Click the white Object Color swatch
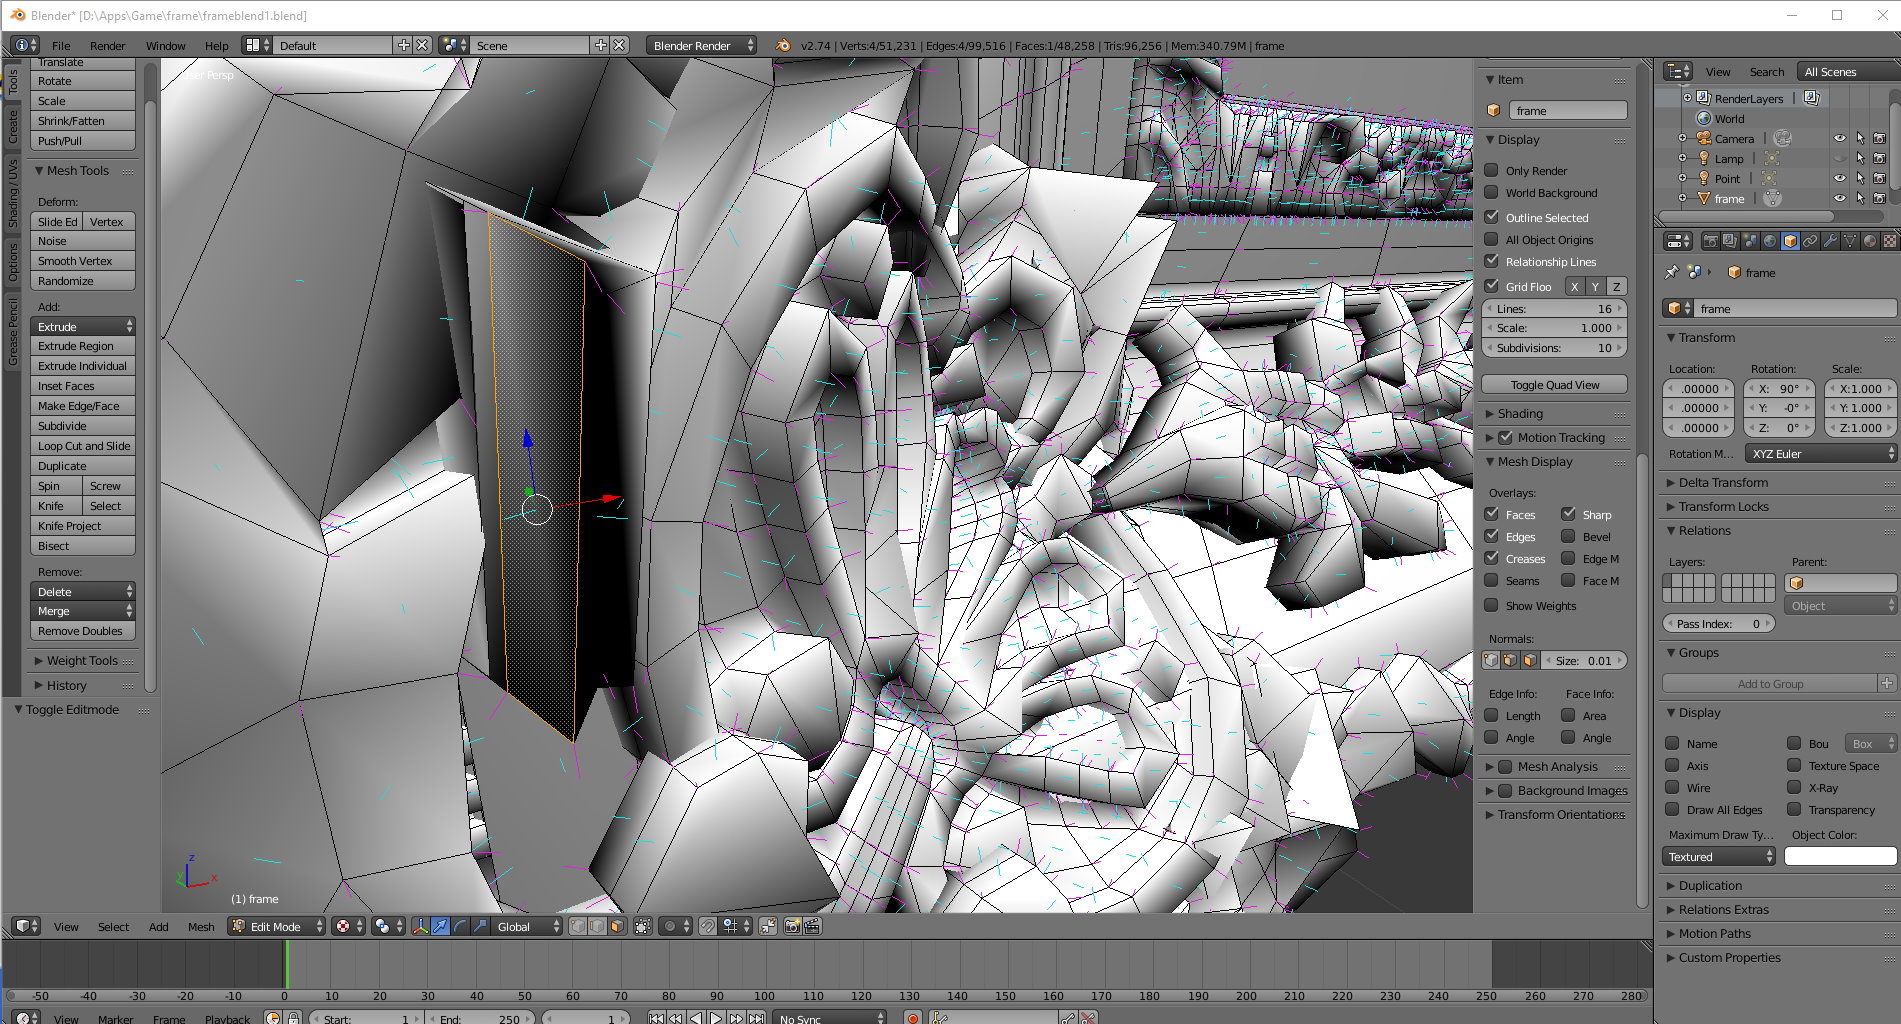This screenshot has height=1024, width=1901. (1840, 857)
